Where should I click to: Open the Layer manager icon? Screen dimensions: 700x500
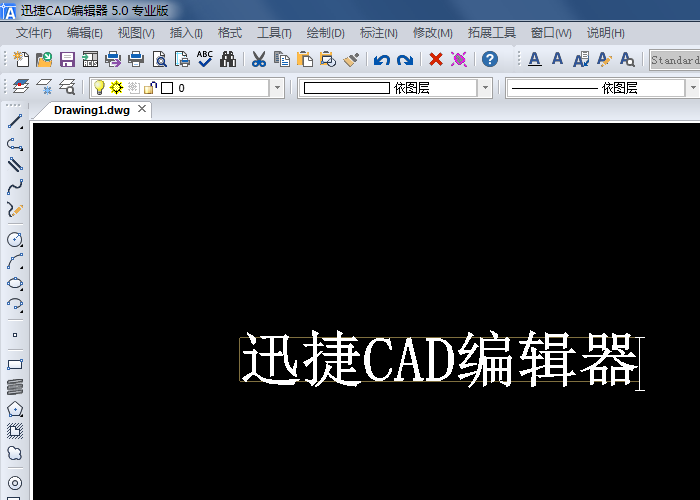(x=21, y=87)
